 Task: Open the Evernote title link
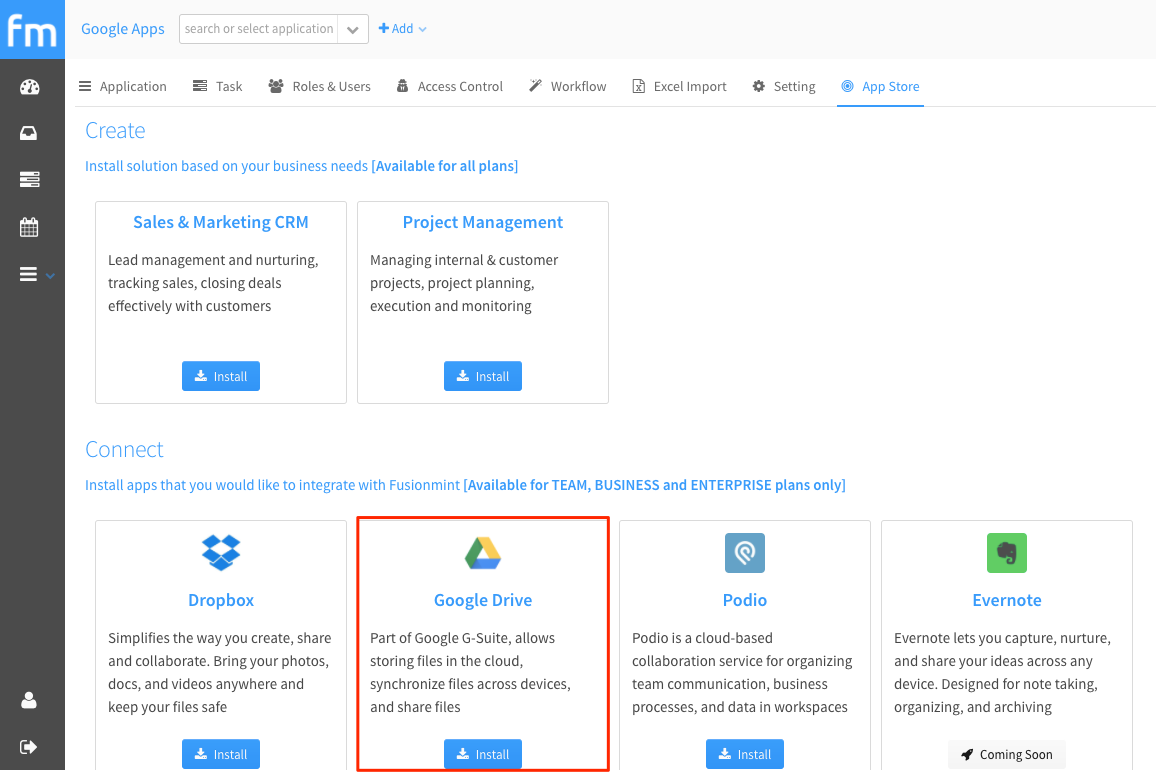pos(1007,600)
